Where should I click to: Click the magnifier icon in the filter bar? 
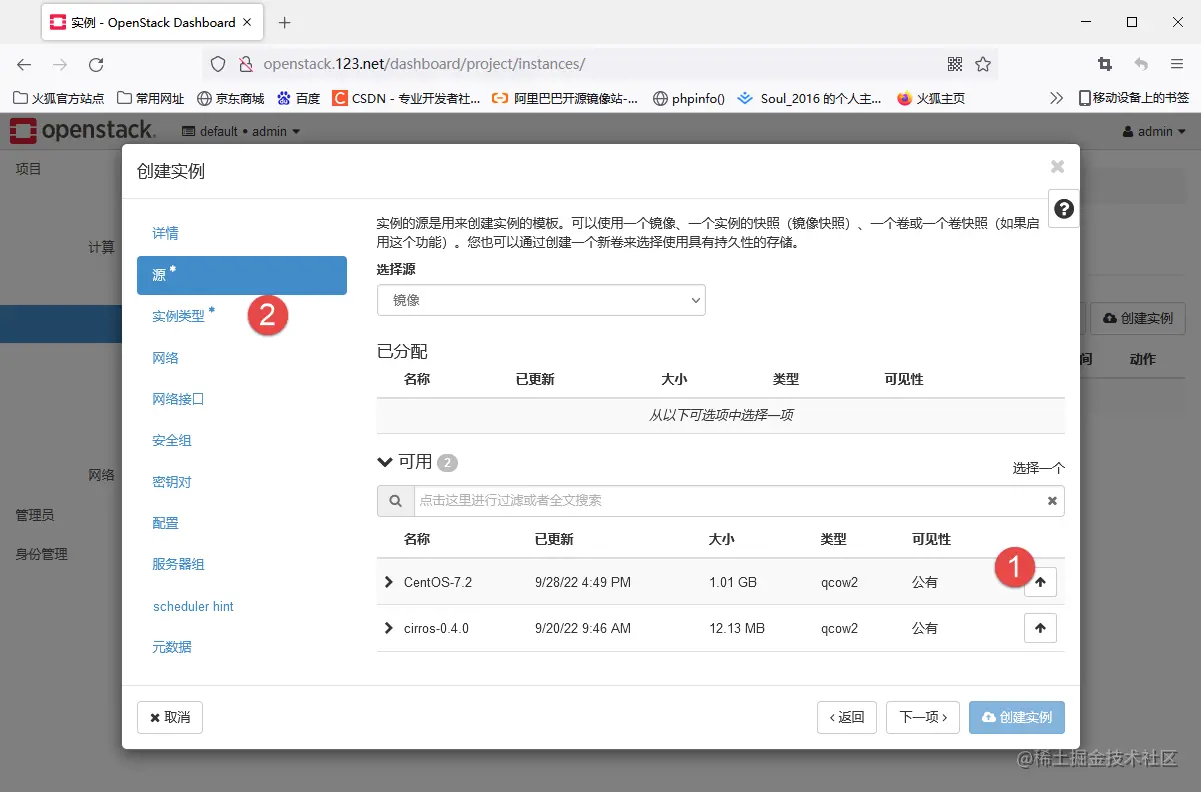[395, 500]
